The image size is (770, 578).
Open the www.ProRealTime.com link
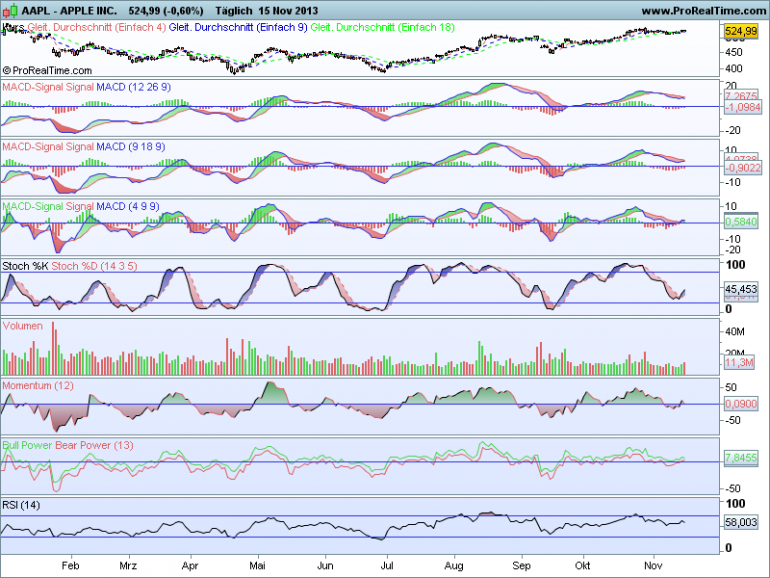click(704, 11)
